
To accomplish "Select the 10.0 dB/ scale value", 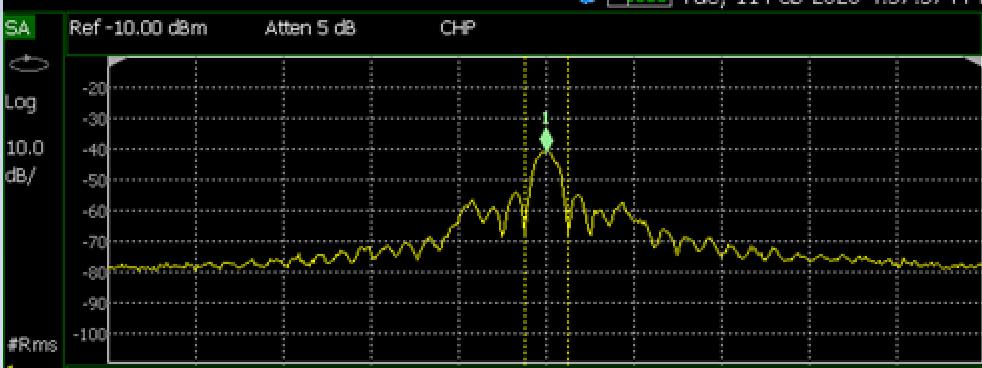I will [x=24, y=161].
